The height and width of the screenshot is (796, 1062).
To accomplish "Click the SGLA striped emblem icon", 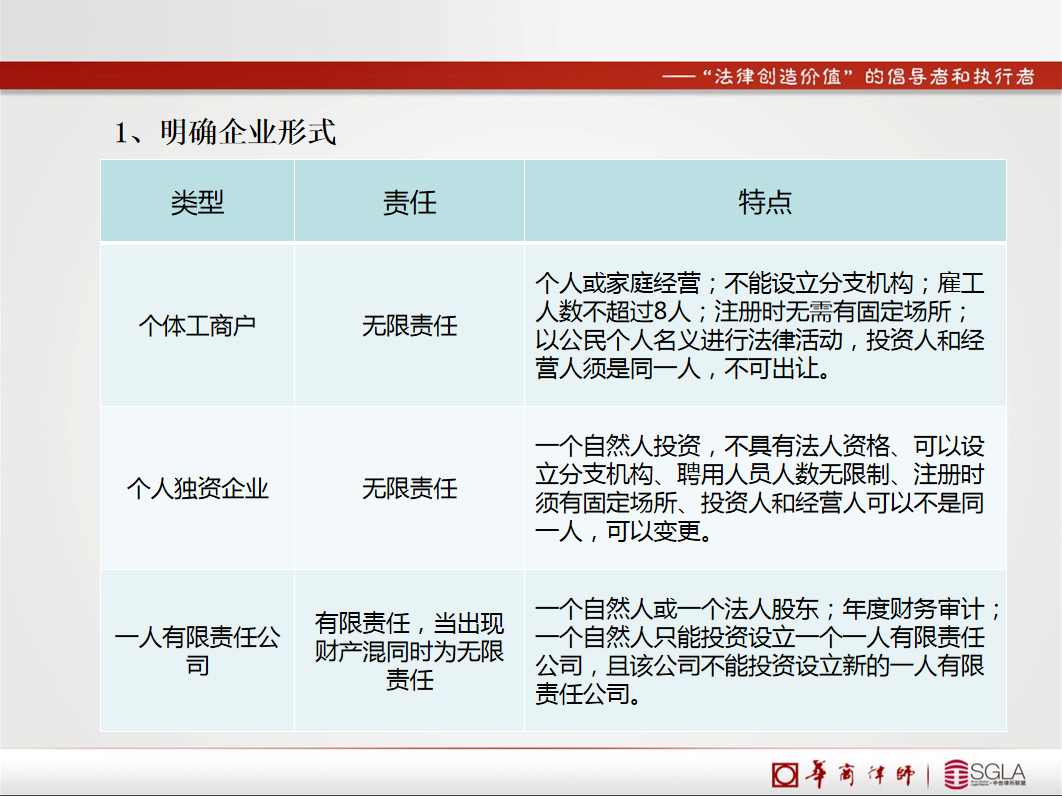I will 958,774.
